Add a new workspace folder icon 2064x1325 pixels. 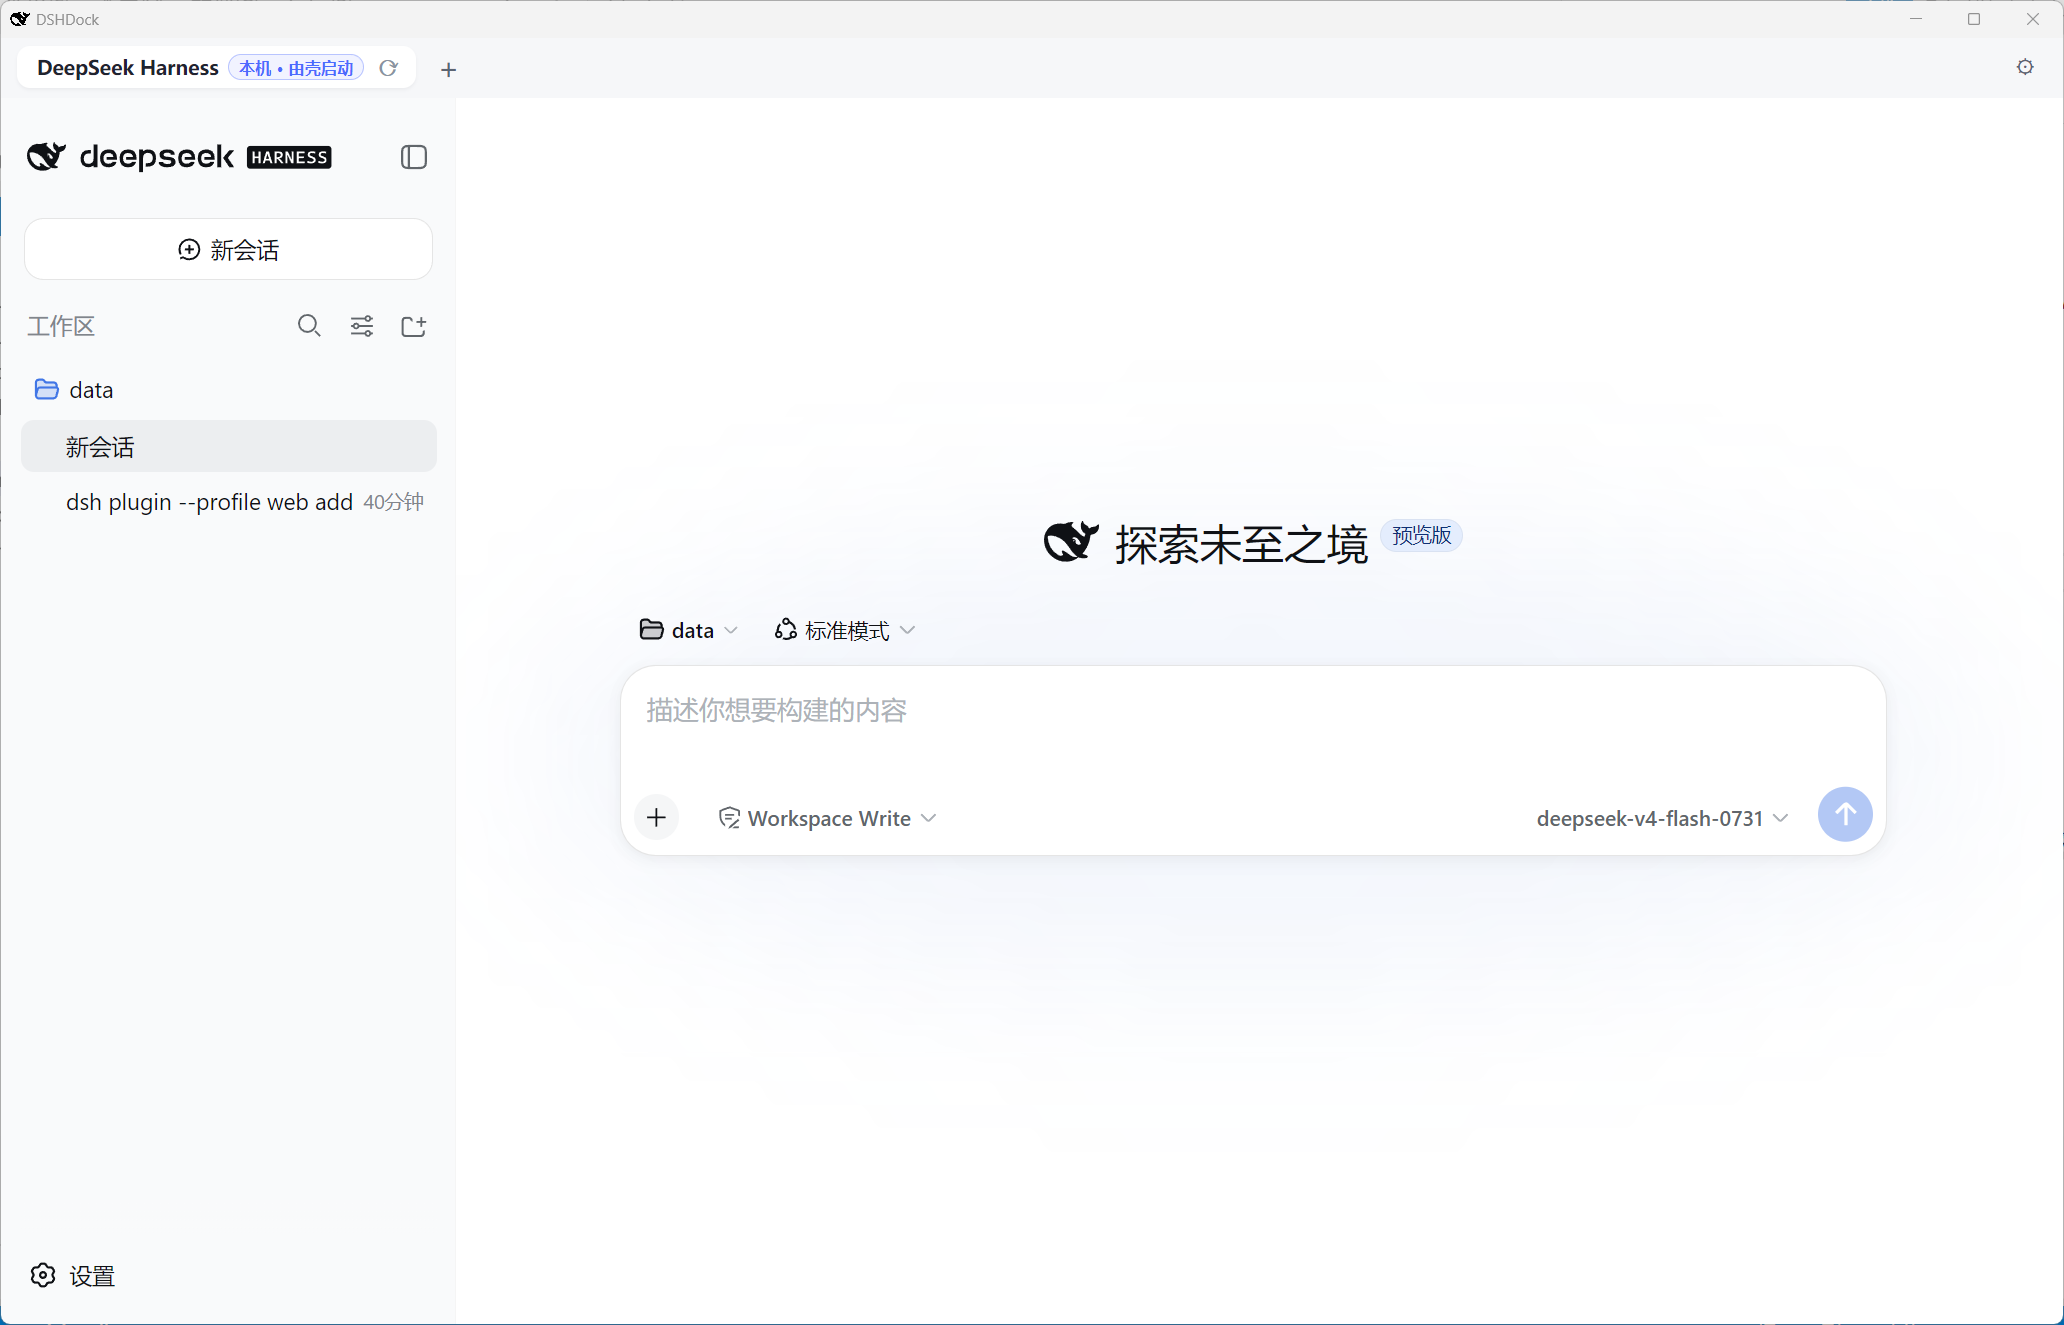point(414,326)
